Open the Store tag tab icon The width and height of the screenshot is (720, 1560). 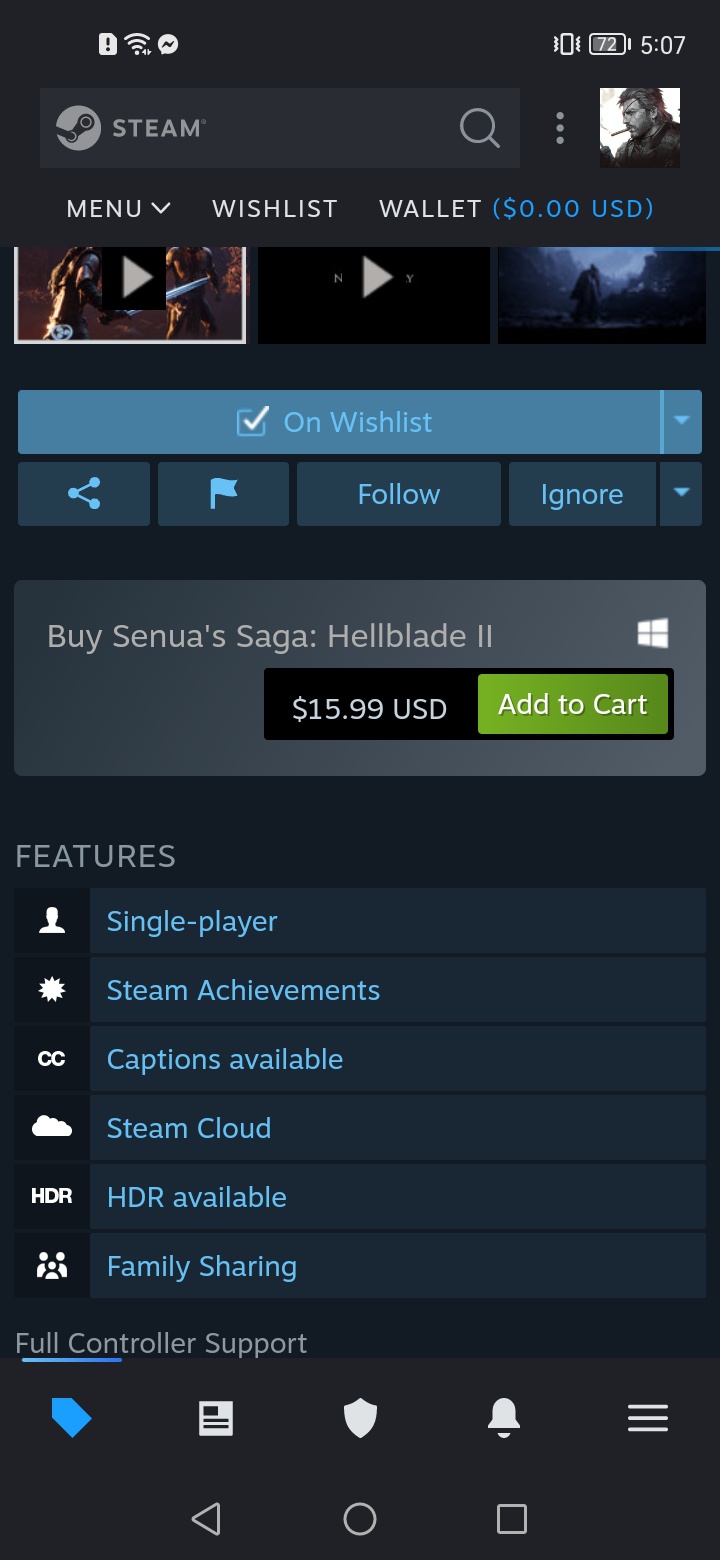(x=71, y=1418)
